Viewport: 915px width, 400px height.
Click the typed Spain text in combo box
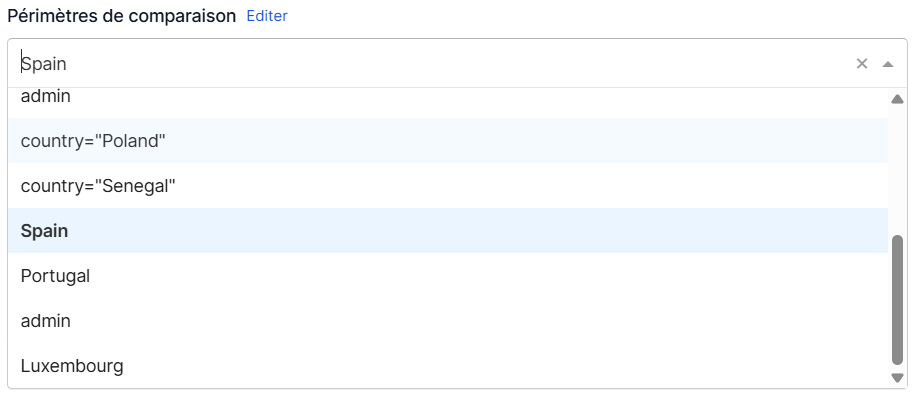44,64
